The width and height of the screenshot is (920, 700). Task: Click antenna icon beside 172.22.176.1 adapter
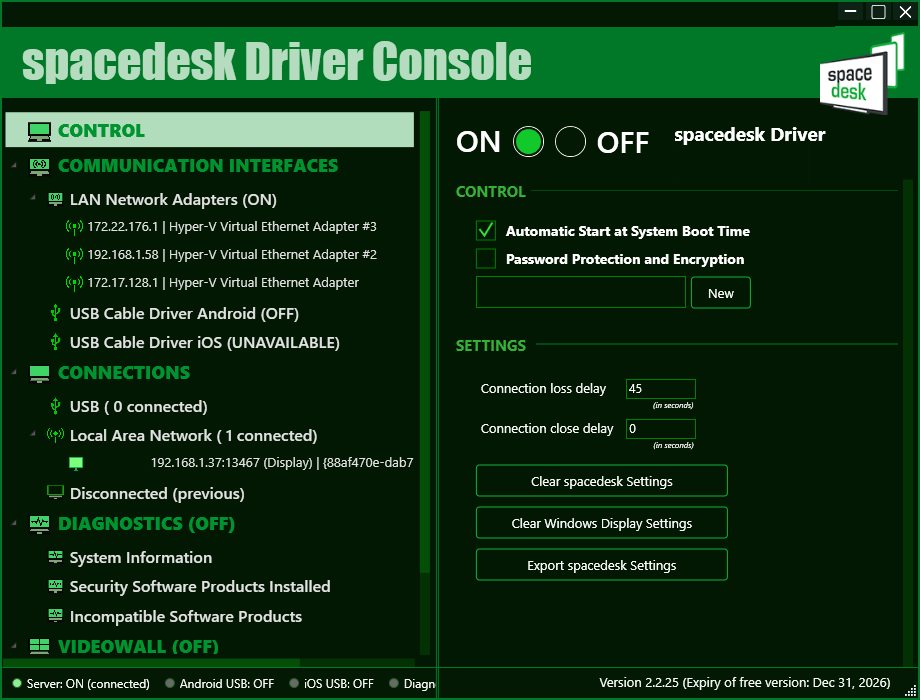tap(74, 226)
